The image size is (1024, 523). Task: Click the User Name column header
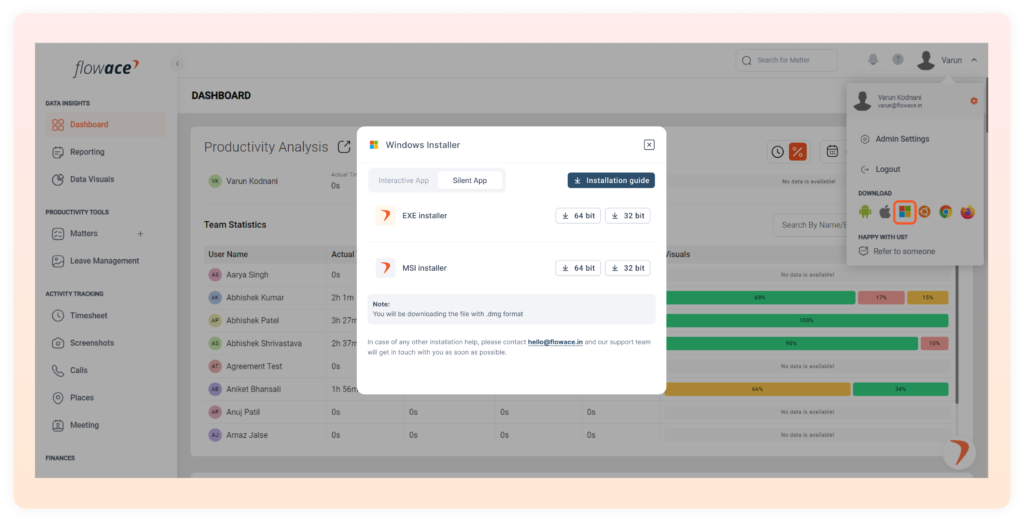pos(228,255)
